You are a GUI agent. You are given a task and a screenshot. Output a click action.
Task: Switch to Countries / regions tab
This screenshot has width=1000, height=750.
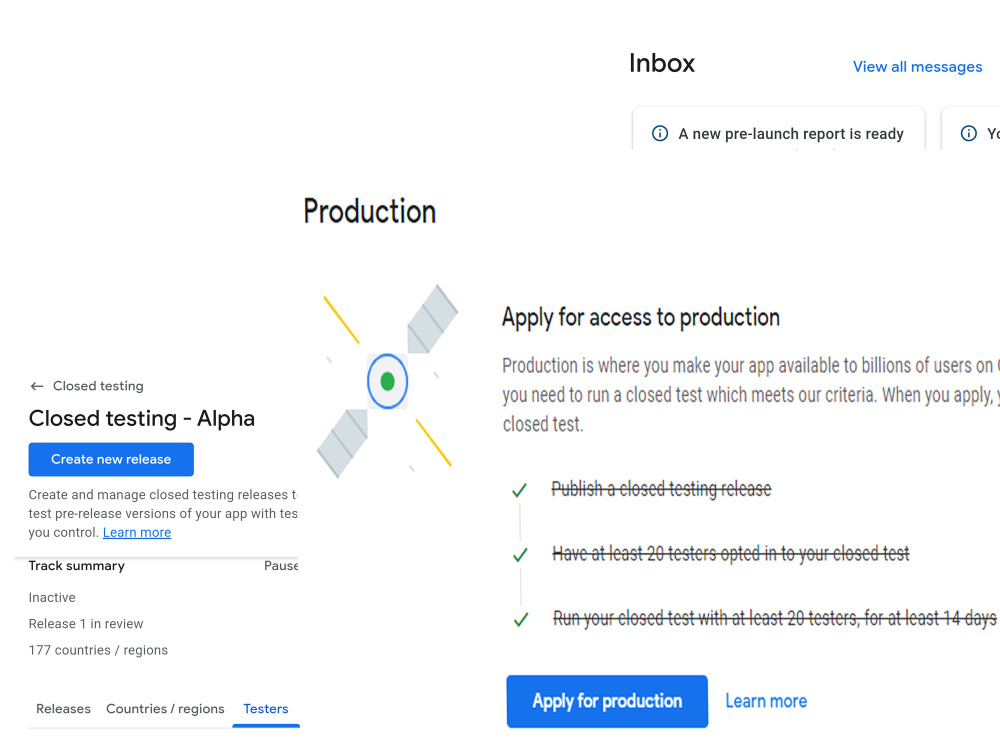point(165,709)
